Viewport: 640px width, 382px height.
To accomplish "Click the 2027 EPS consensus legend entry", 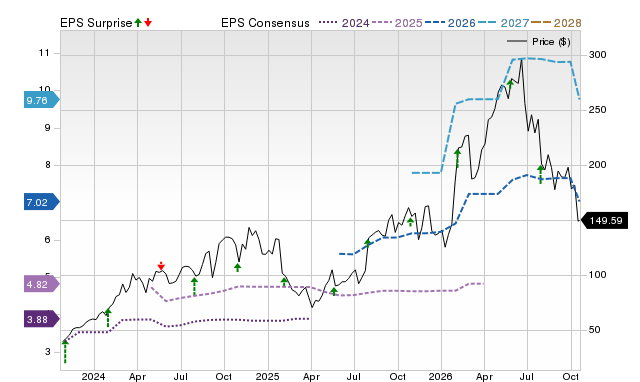I will coord(503,23).
